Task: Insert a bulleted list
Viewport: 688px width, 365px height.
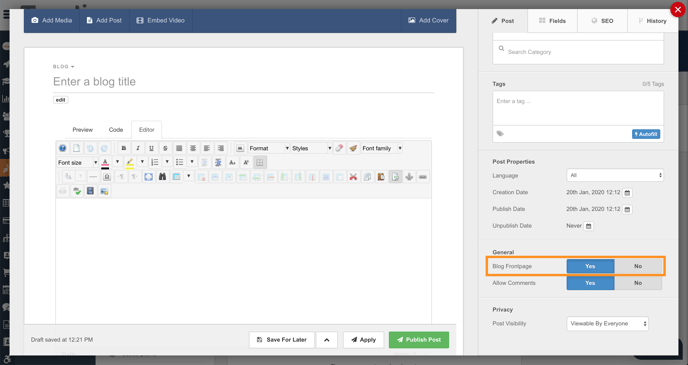Action: click(179, 163)
